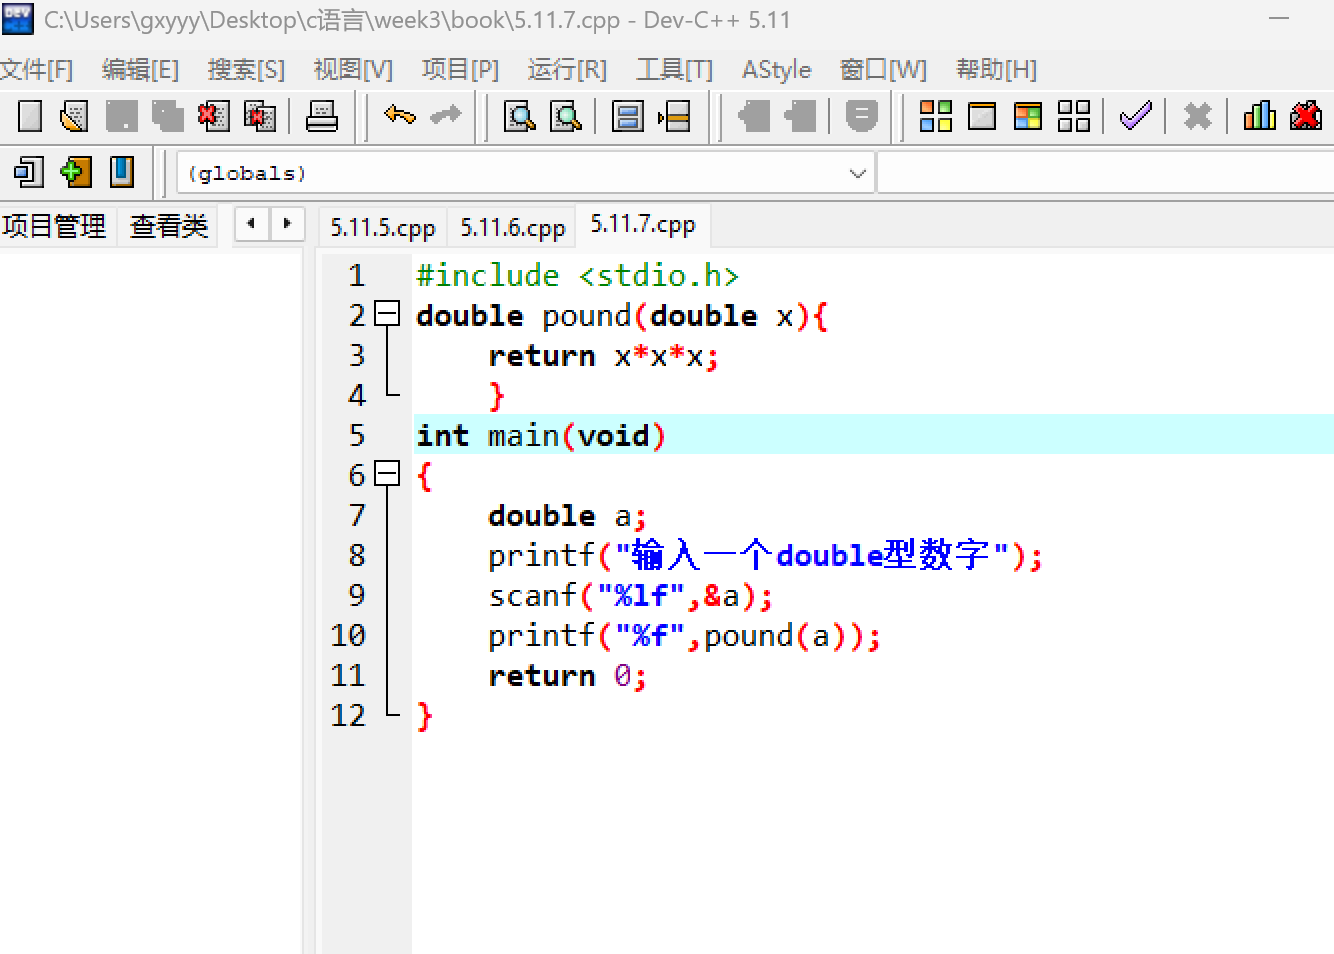
Task: Click the Goto Line icon
Action: (674, 117)
